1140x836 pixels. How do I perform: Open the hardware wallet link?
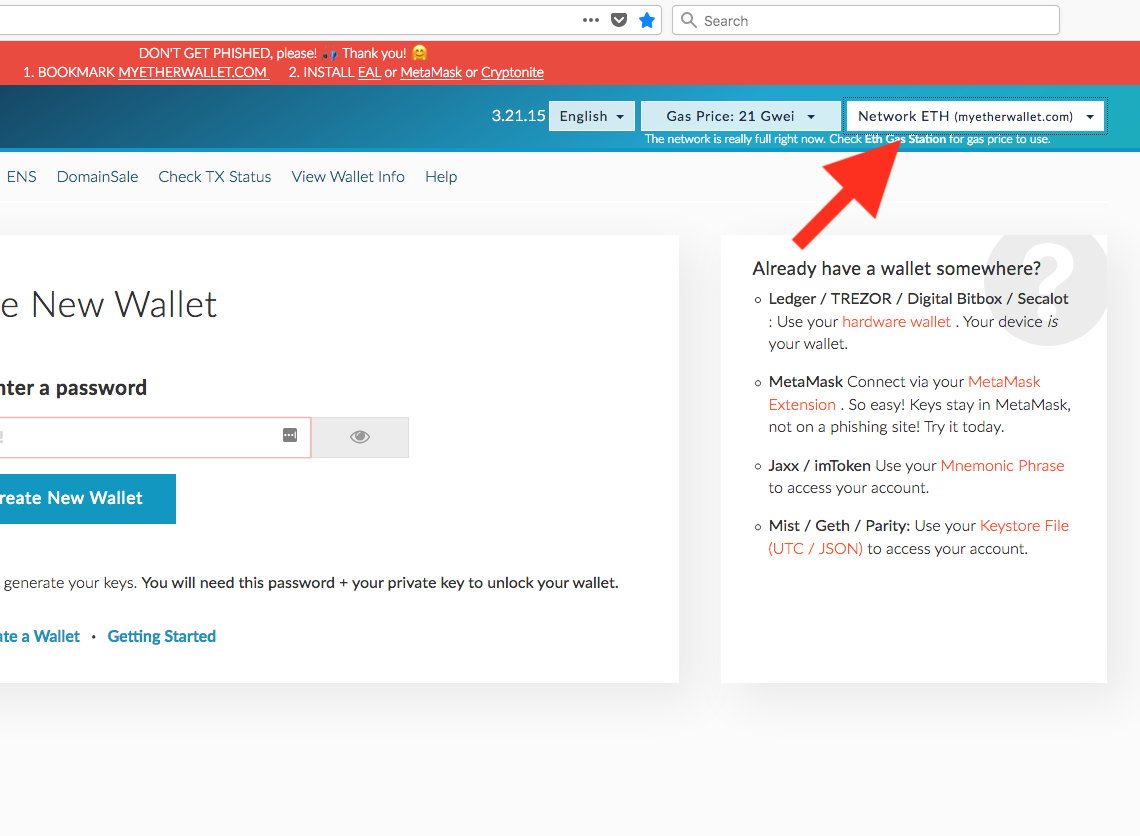pyautogui.click(x=897, y=321)
